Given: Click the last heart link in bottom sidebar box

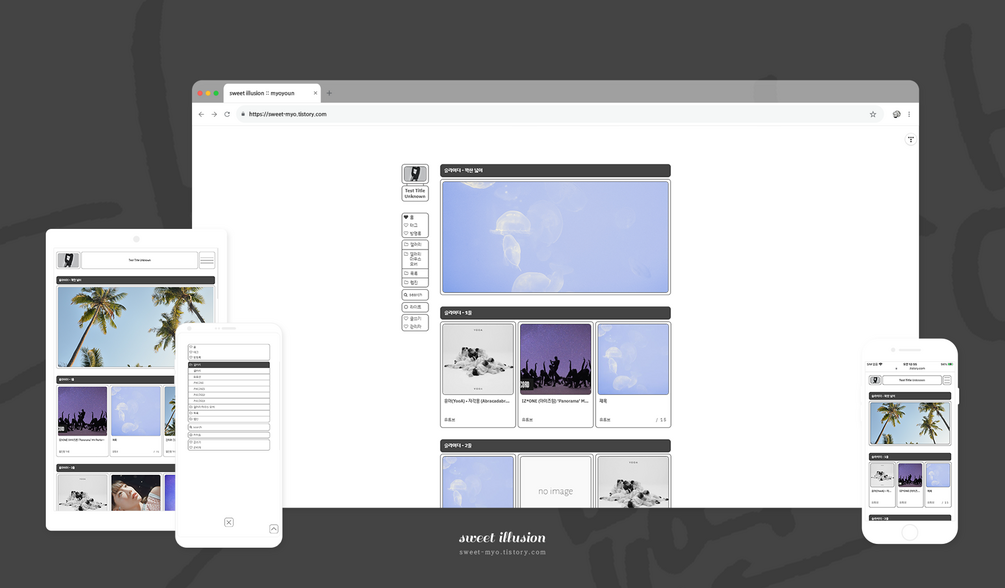Looking at the screenshot, I should 415,326.
